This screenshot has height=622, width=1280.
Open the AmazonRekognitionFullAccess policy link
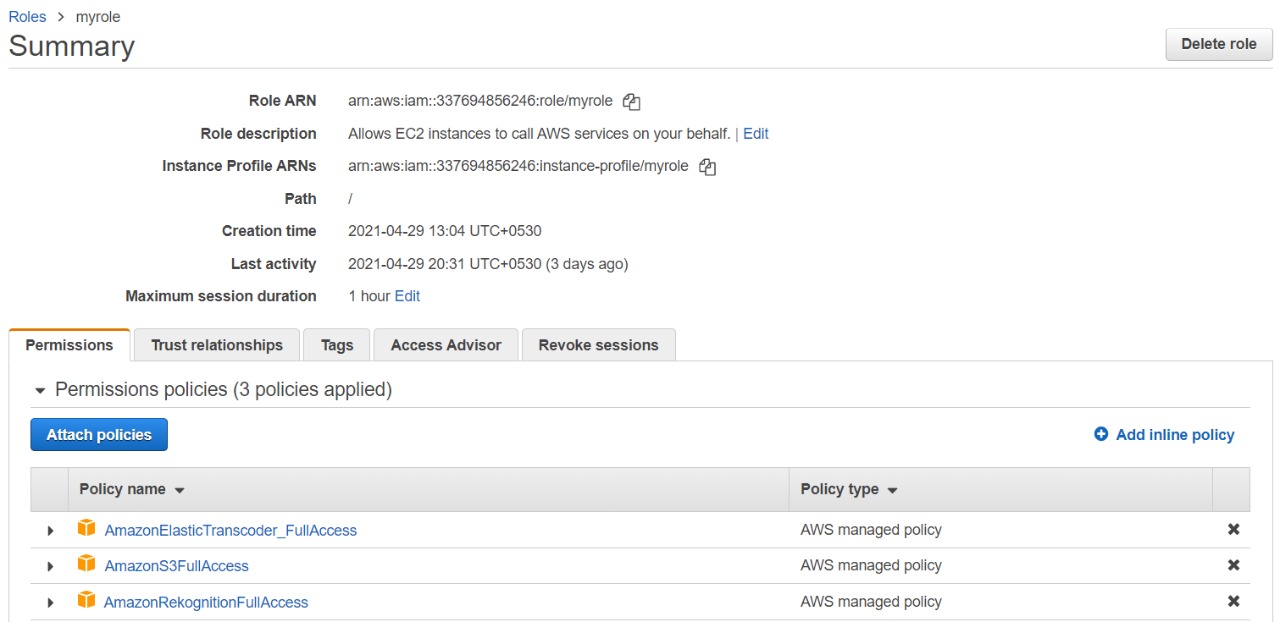tap(206, 602)
